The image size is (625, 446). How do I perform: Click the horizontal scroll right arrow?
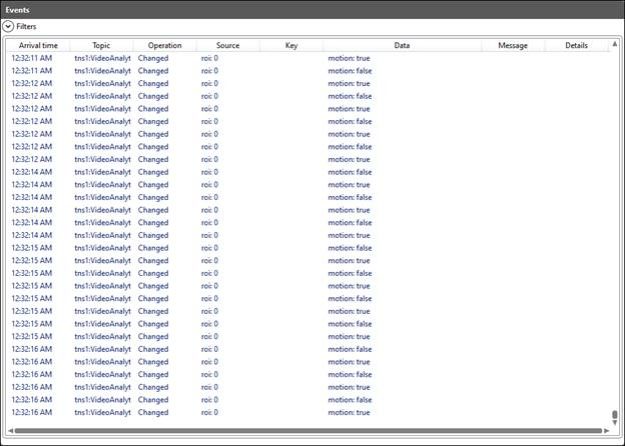pos(605,431)
